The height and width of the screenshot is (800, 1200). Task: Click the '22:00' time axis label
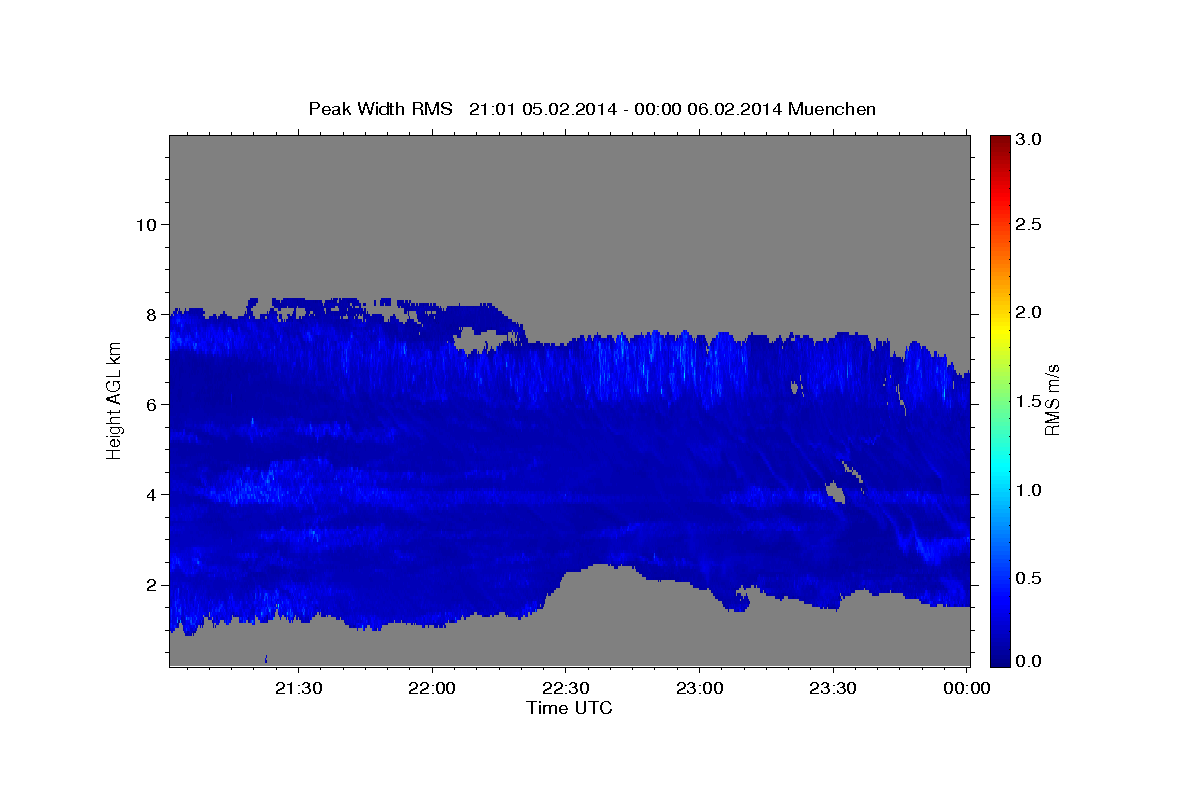coord(432,688)
